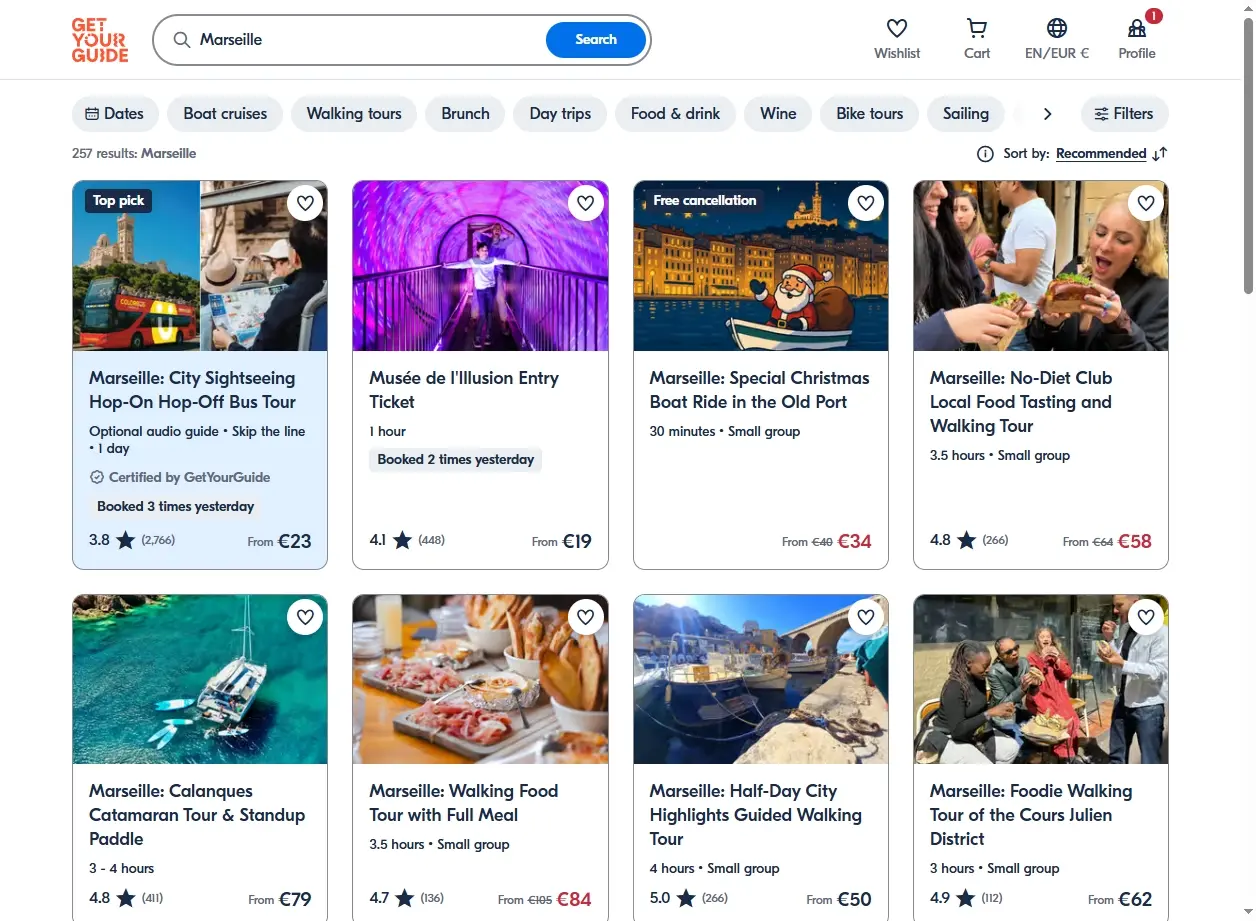Viewport: 1256px width, 921px height.
Task: Click the info icon beside Sort by
Action: (x=985, y=154)
